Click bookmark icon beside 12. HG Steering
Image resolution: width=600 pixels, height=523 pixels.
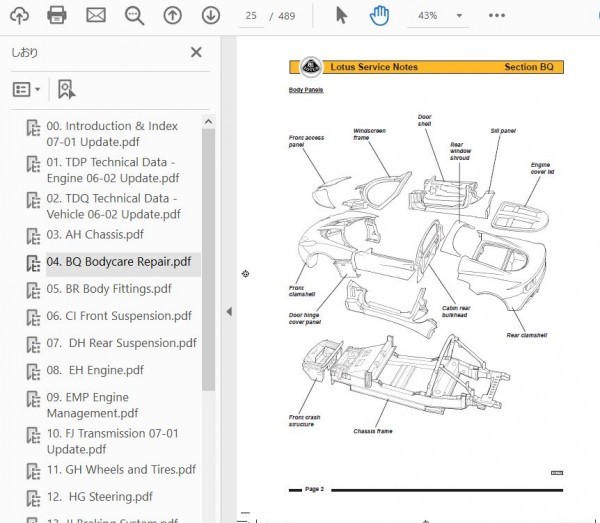[x=33, y=498]
